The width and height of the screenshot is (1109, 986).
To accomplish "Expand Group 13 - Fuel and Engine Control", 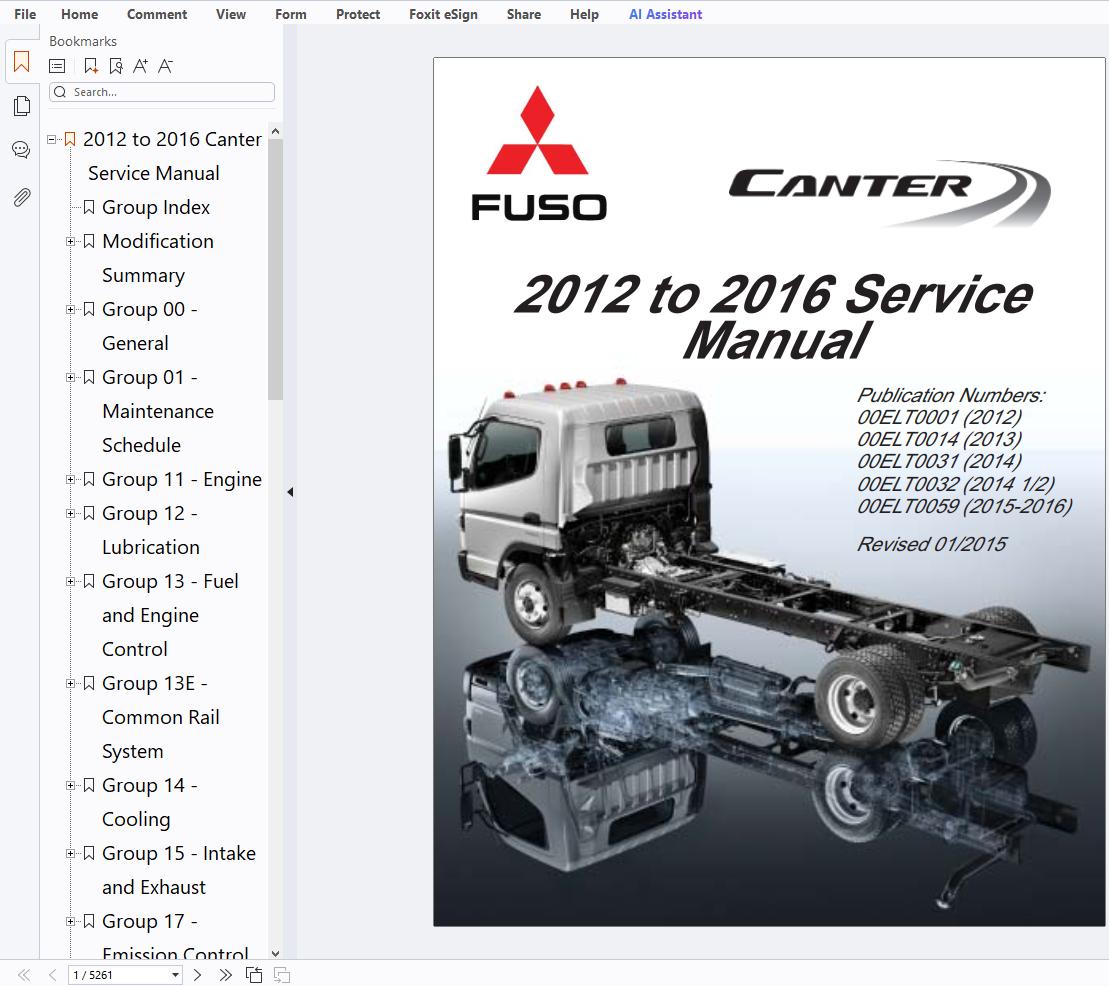I will (x=70, y=581).
